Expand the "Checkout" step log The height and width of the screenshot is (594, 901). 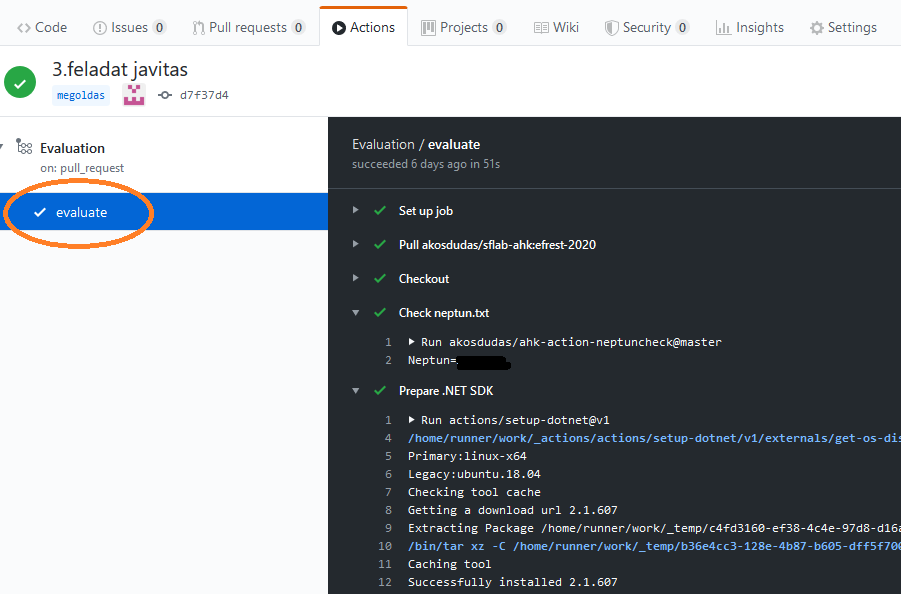(x=356, y=278)
